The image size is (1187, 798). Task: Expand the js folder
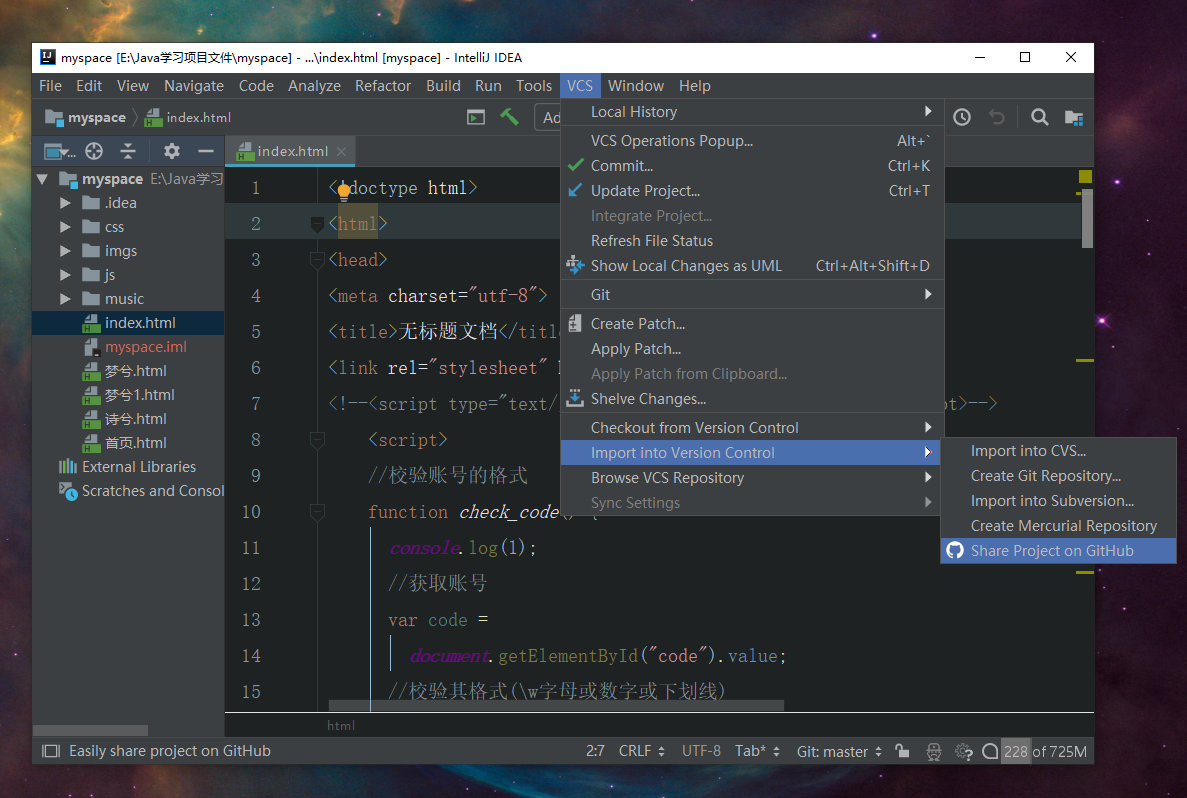pos(65,275)
